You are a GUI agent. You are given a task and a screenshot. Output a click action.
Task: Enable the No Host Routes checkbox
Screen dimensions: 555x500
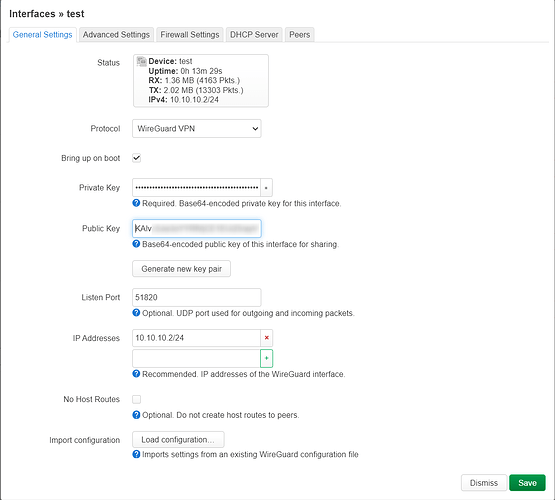coord(137,400)
